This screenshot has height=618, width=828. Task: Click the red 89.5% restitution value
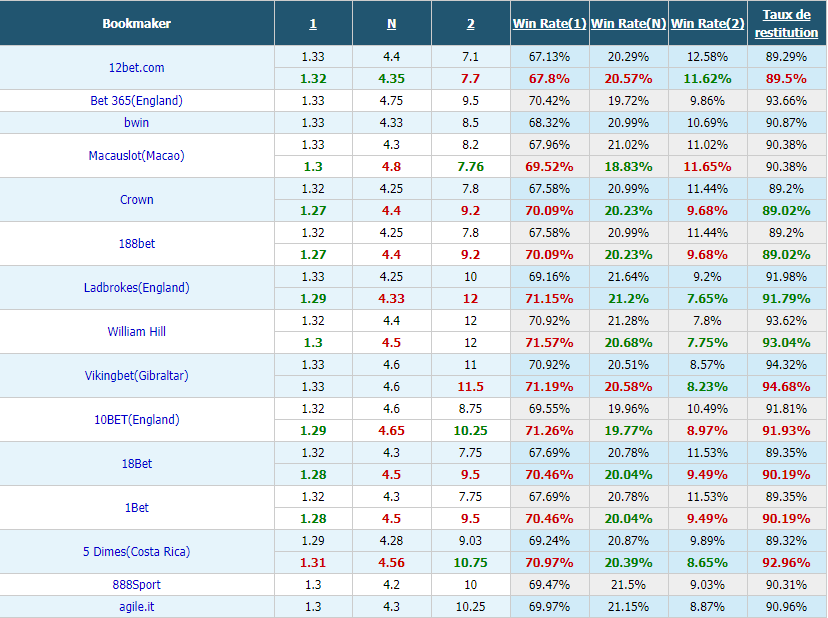pyautogui.click(x=786, y=79)
